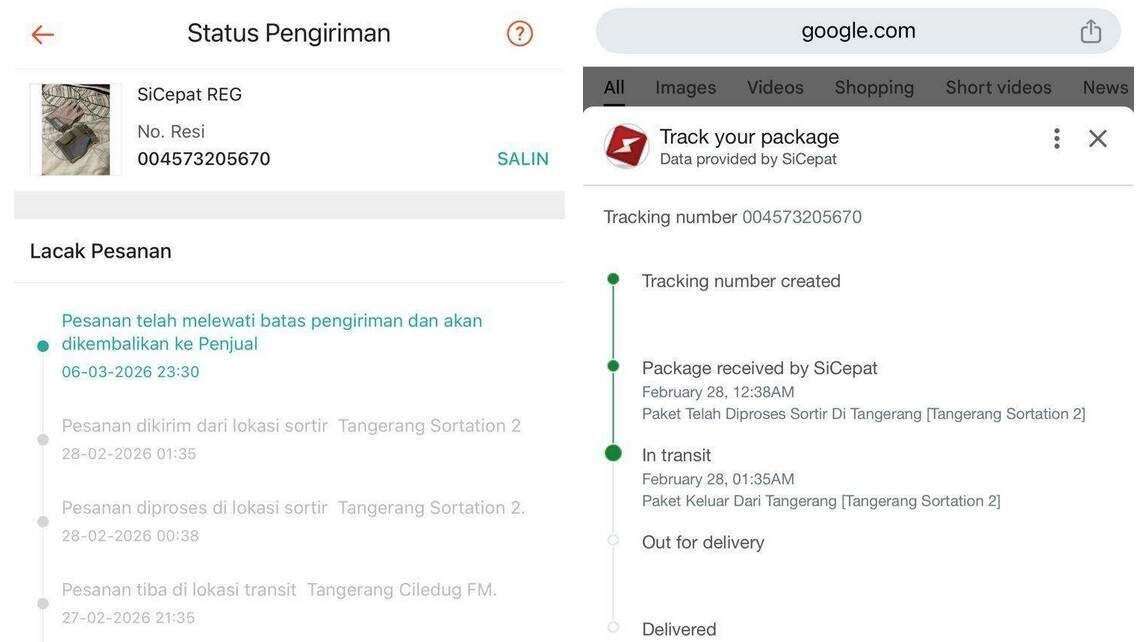
Task: Select tracking number 004573205670 on Google
Action: tap(802, 217)
